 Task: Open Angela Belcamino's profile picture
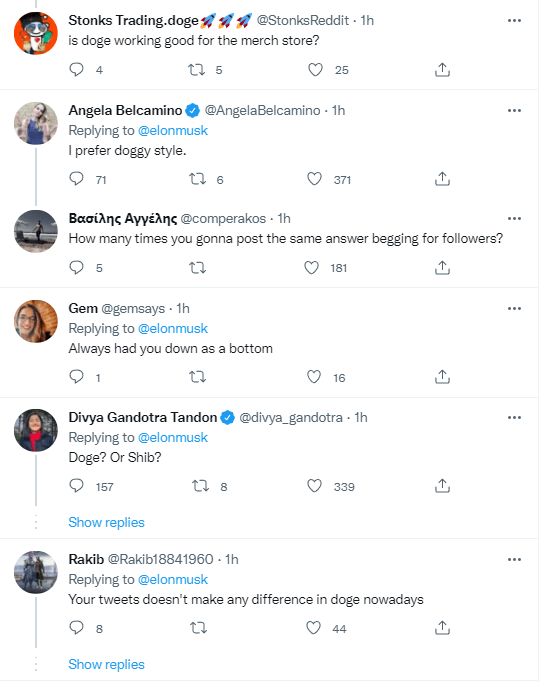(36, 123)
